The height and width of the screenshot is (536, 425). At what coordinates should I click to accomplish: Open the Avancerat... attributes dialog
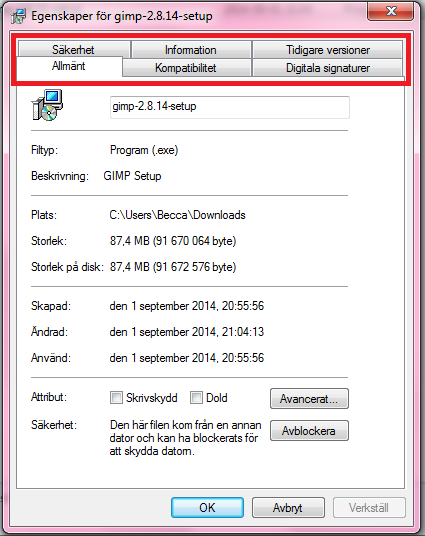(309, 399)
